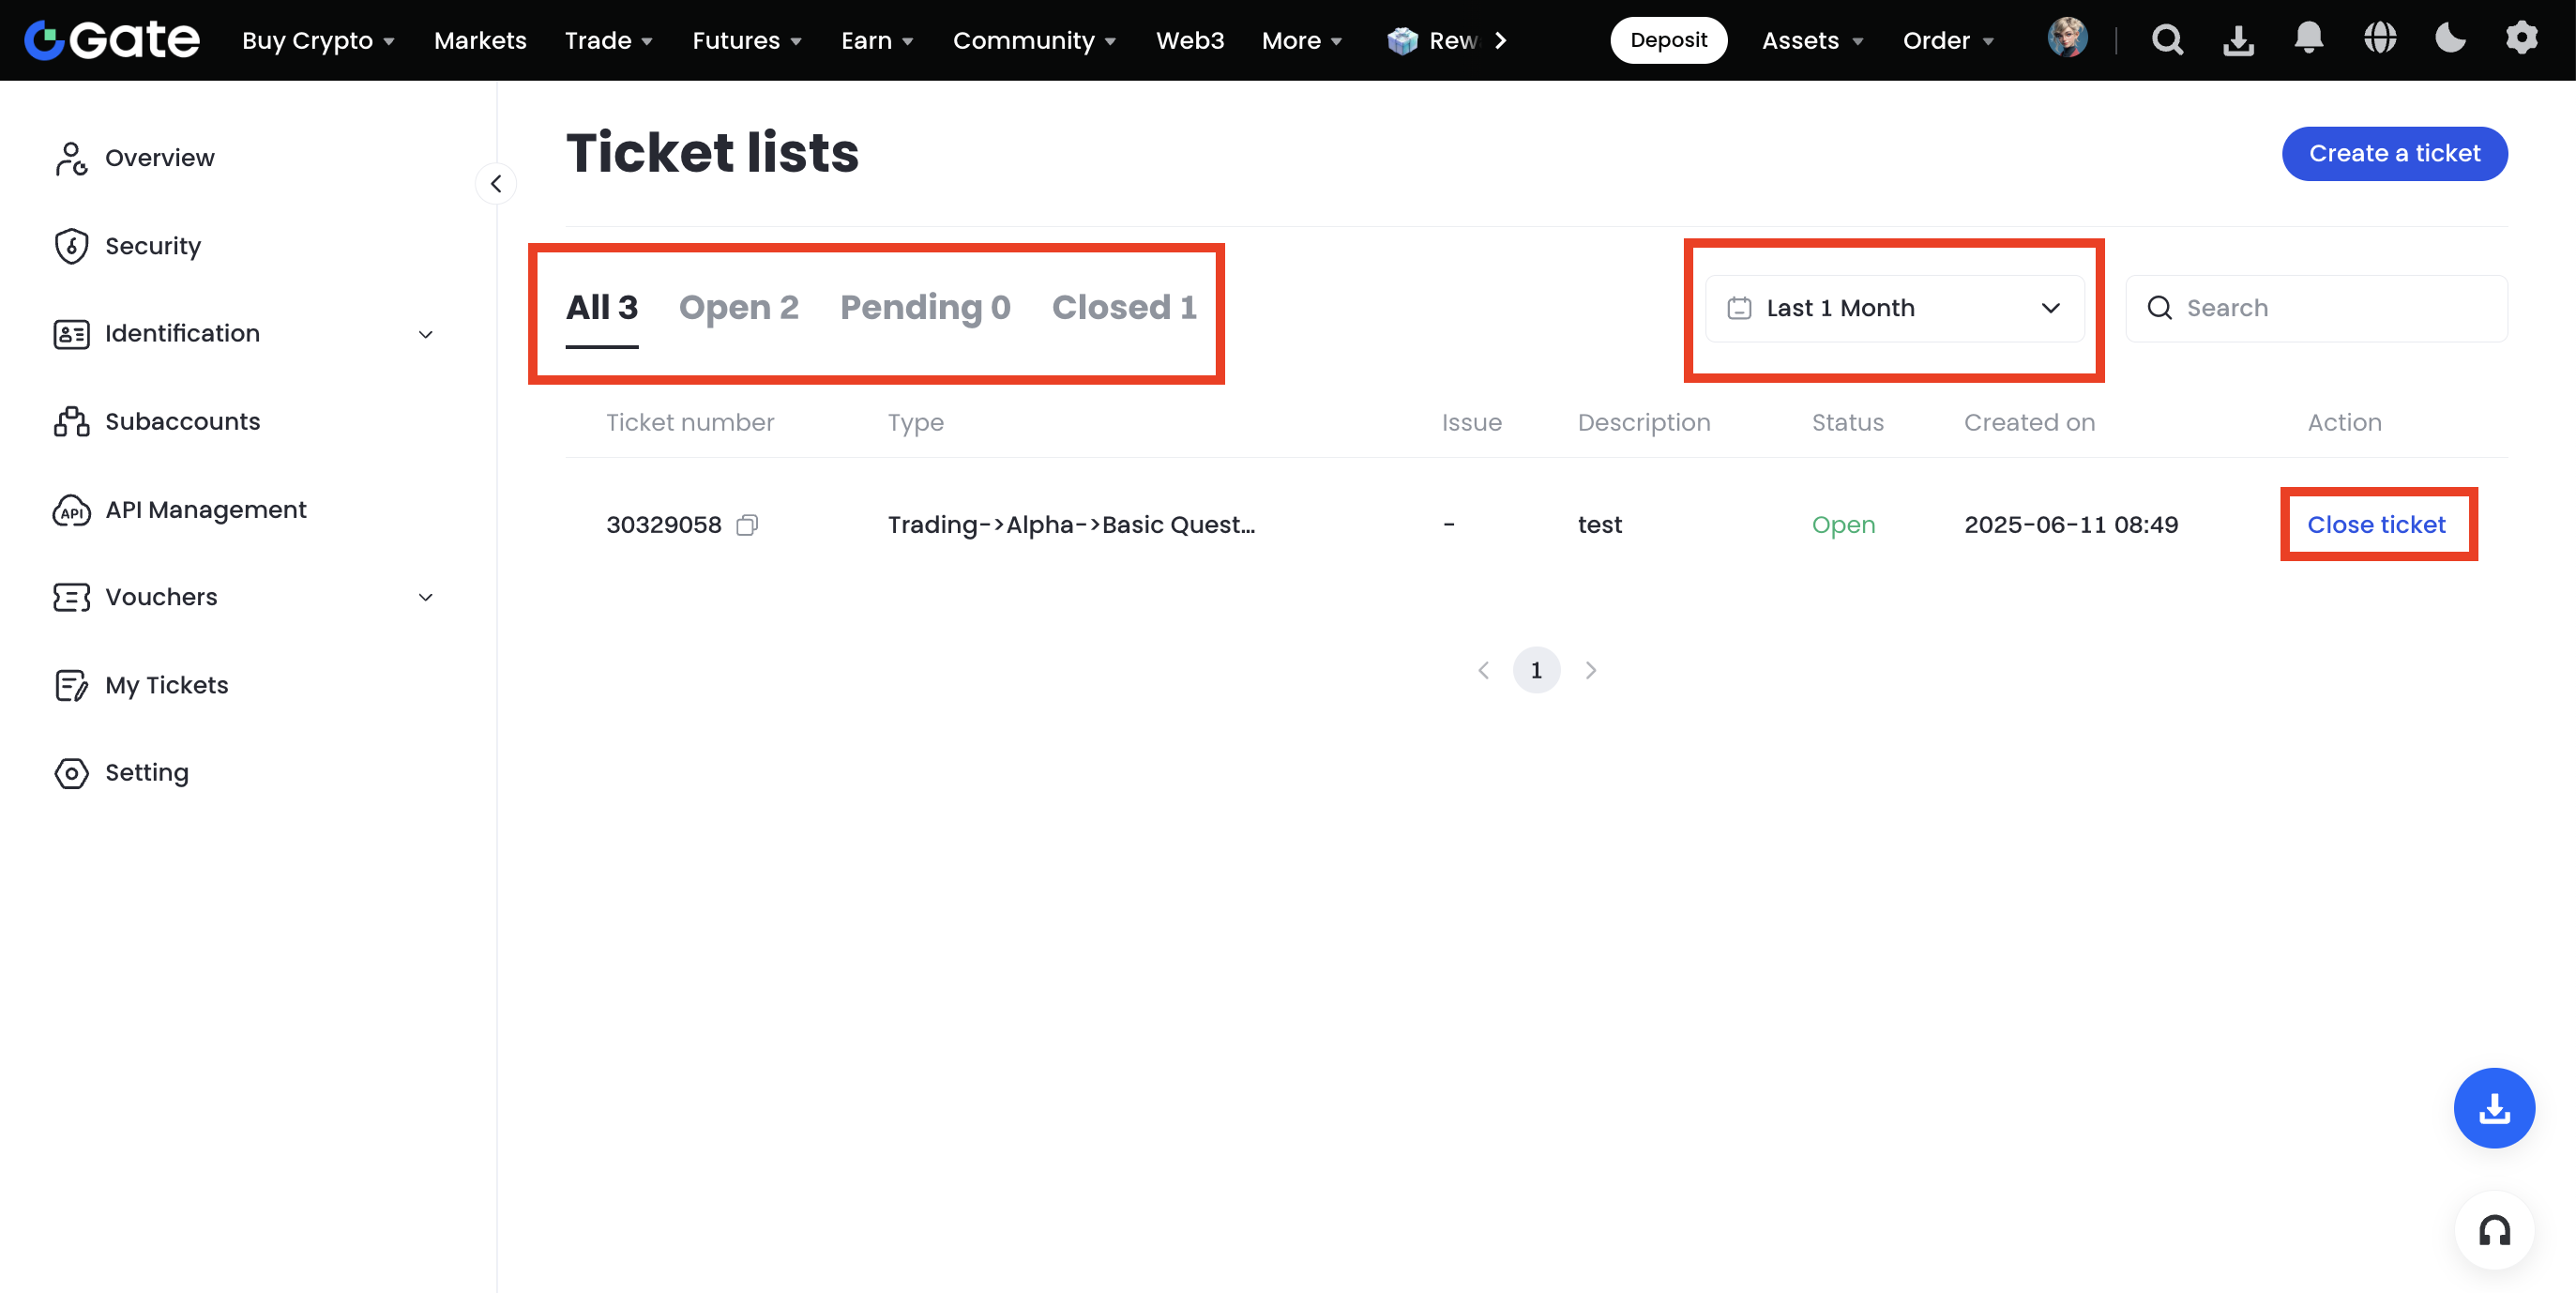Open the Assets dropdown menu
This screenshot has width=2576, height=1293.
pos(1811,40)
